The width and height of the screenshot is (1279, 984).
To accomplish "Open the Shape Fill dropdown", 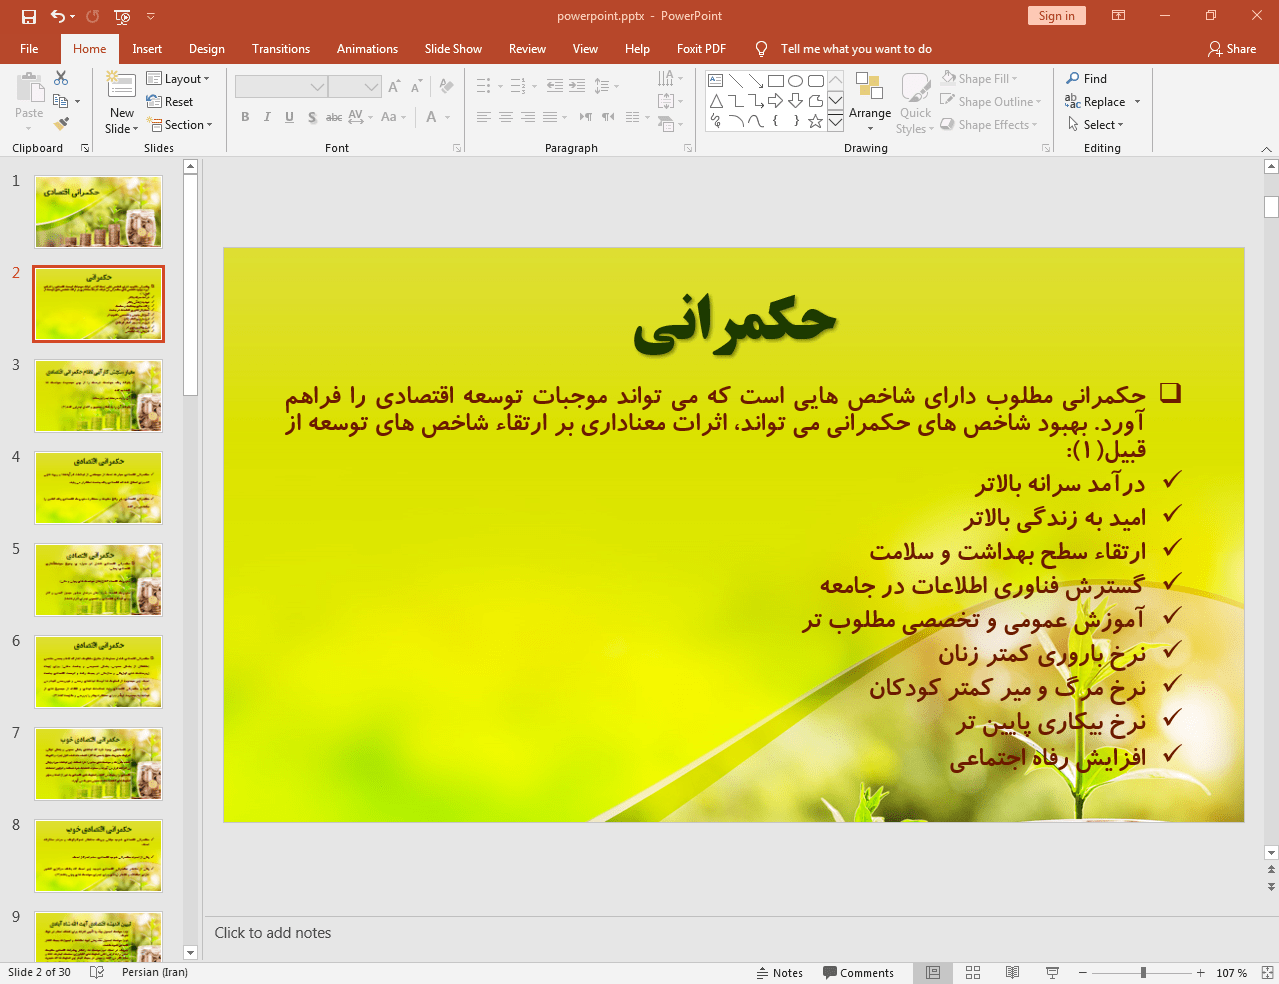I will (x=979, y=78).
